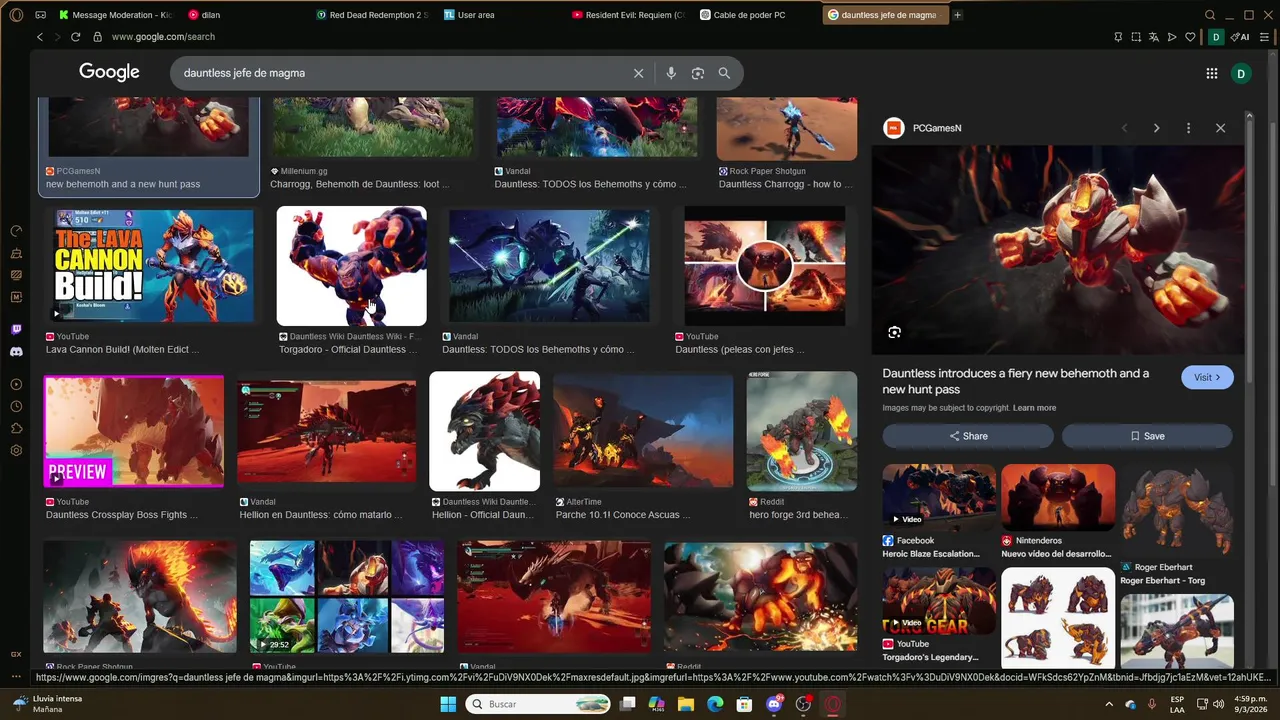Close the PCGamesN image preview panel
Screen dimensions: 1280x720
pos(1220,128)
